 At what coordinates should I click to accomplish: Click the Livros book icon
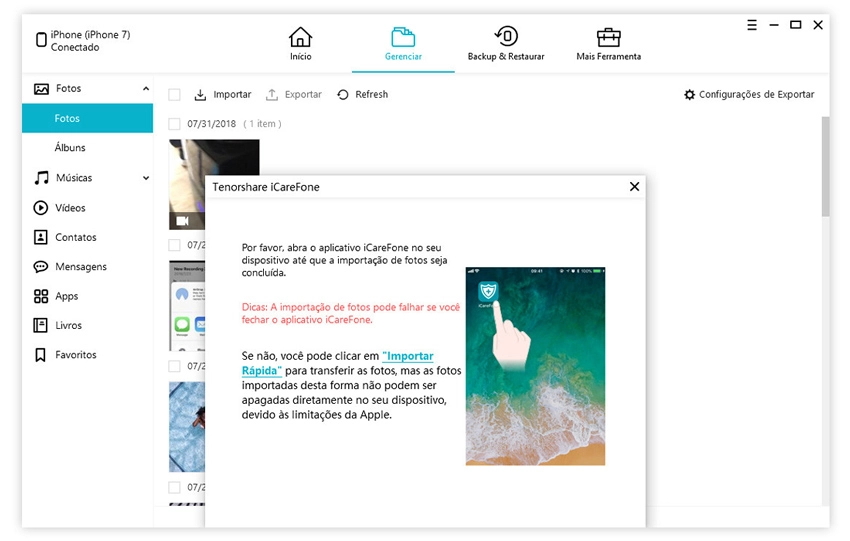[41, 325]
